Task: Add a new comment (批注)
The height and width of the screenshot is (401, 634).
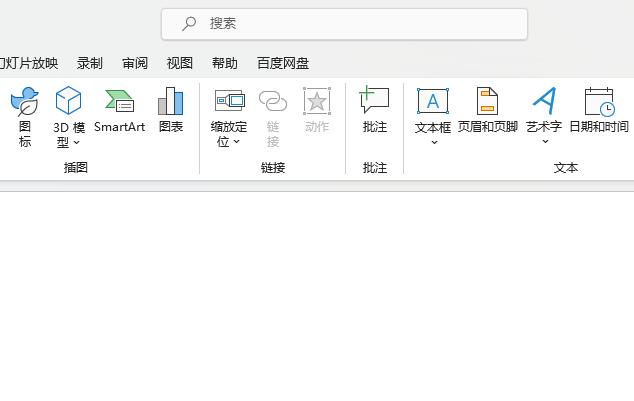Action: 374,110
